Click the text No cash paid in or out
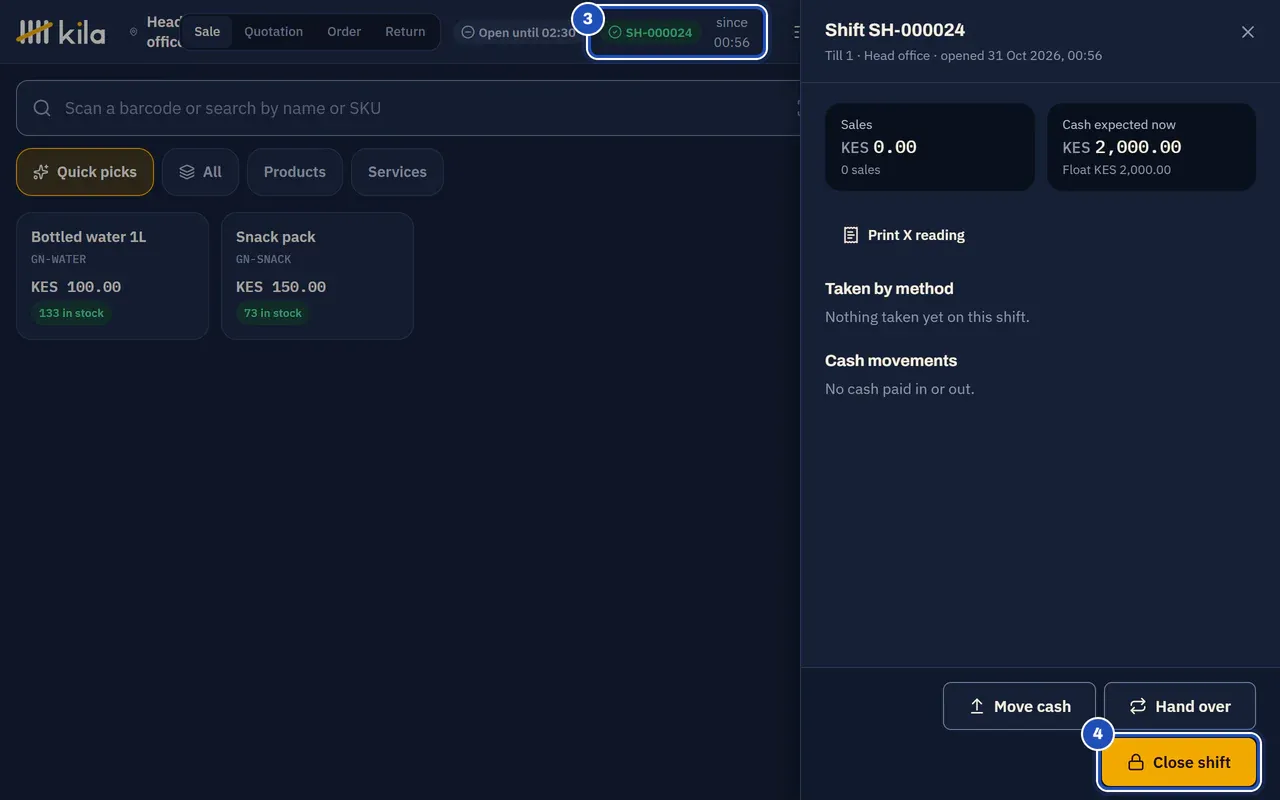The image size is (1280, 800). click(900, 389)
